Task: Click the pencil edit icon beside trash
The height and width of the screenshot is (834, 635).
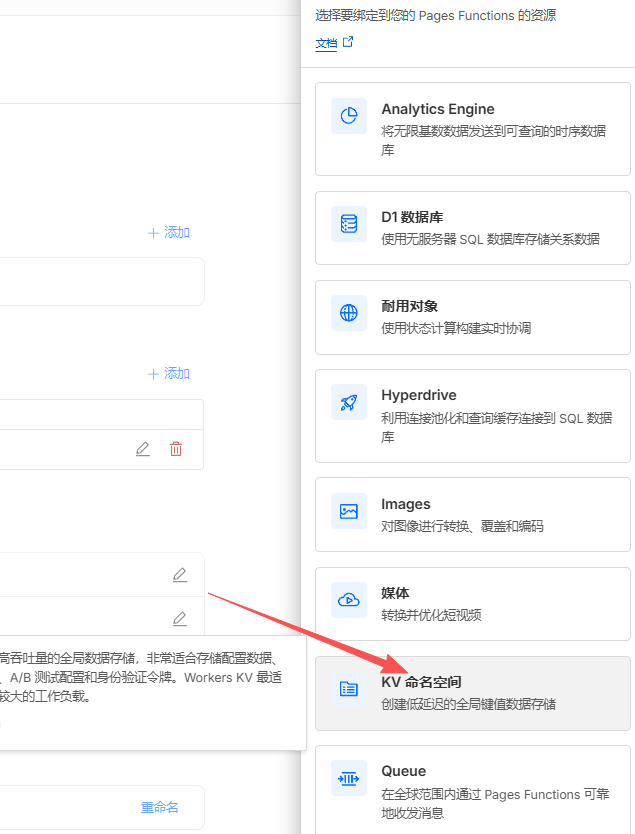Action: point(143,449)
